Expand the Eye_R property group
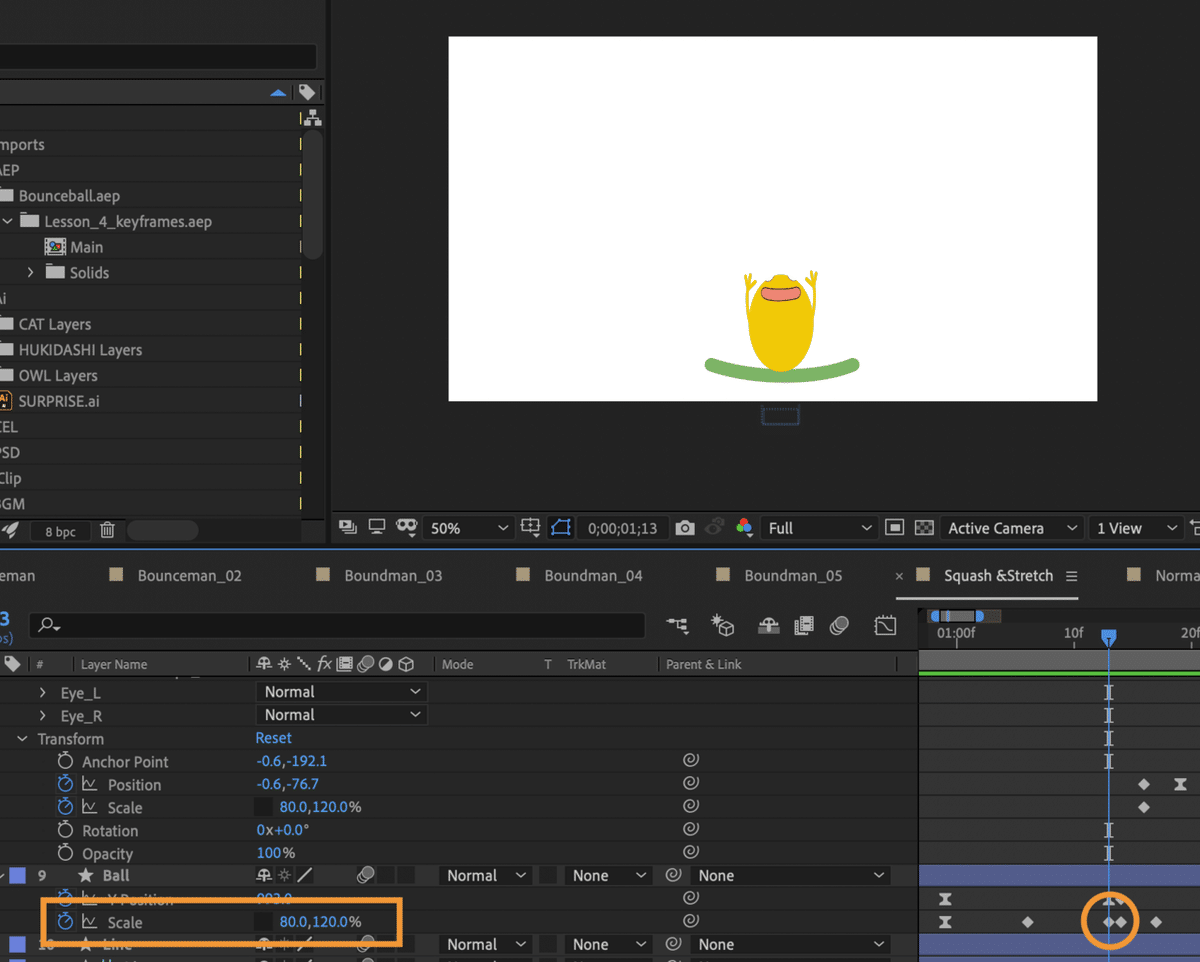Image resolution: width=1200 pixels, height=962 pixels. point(42,716)
